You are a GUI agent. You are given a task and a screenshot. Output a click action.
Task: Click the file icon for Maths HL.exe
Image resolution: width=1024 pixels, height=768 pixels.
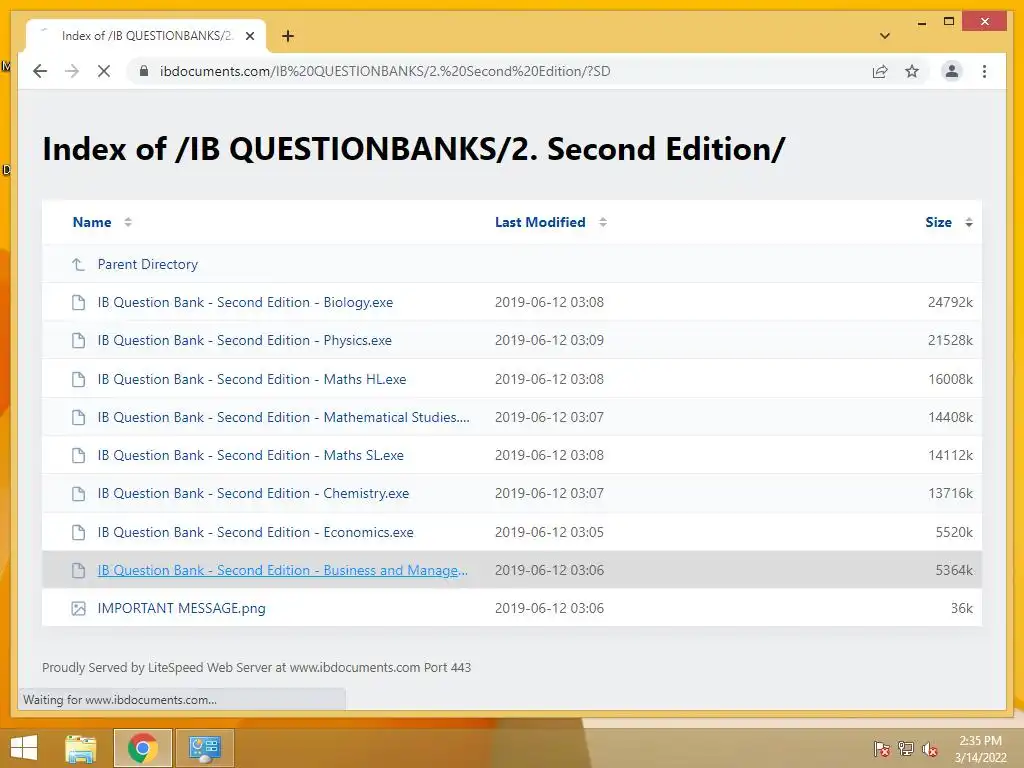(x=78, y=379)
